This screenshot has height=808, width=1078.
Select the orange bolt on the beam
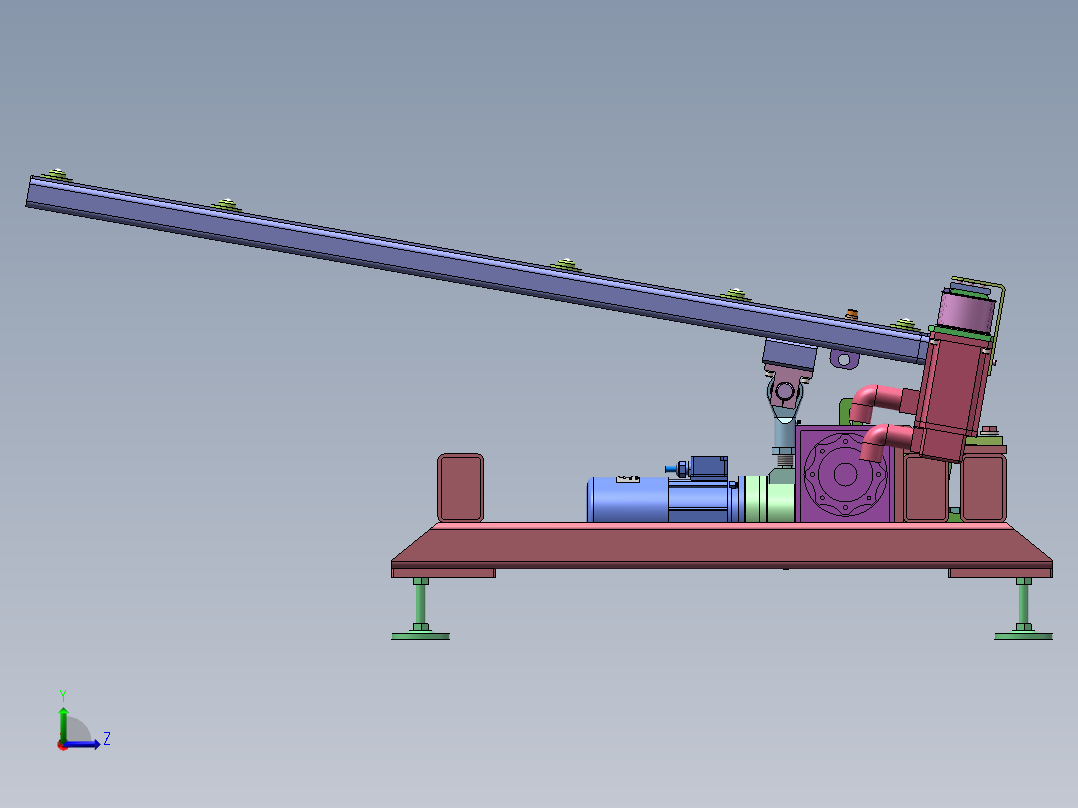852,314
